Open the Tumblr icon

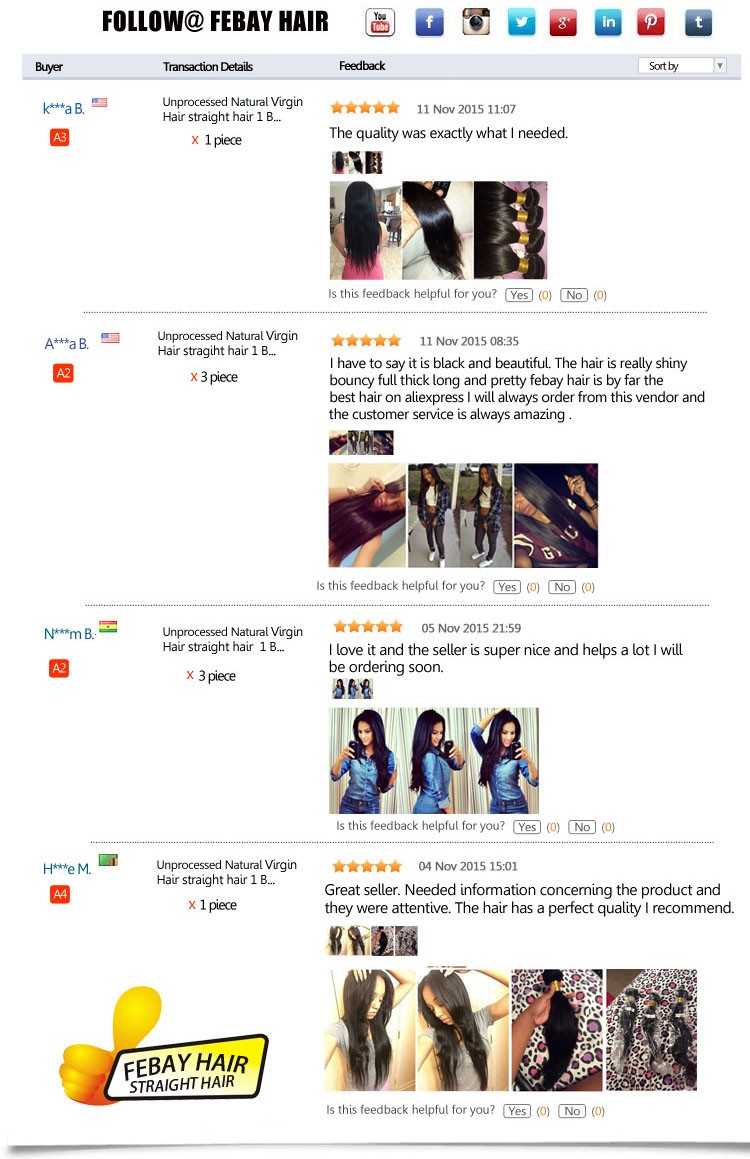[x=698, y=22]
